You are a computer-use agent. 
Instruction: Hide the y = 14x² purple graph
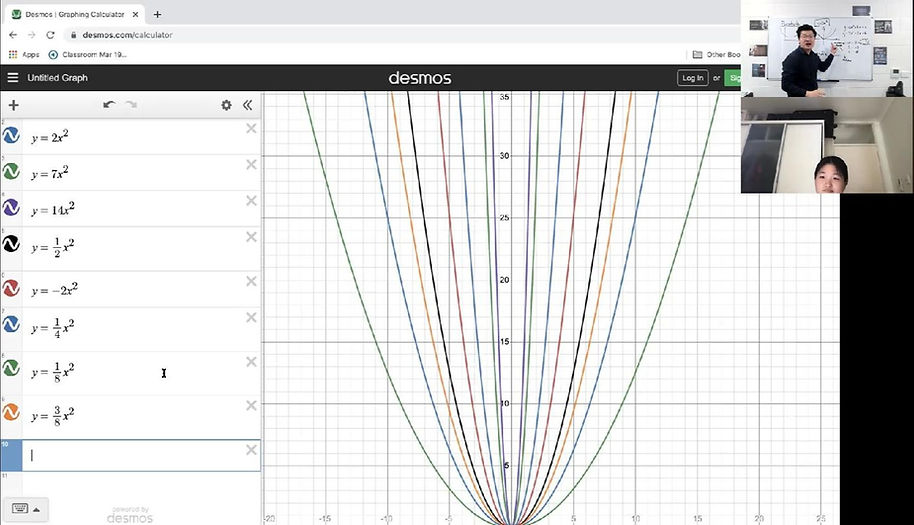pyautogui.click(x=11, y=208)
